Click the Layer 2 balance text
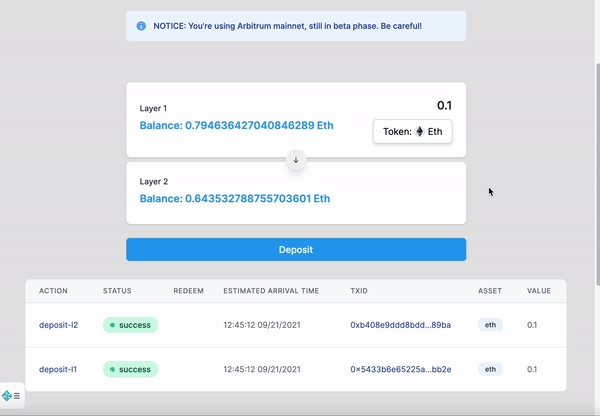The width and height of the screenshot is (600, 416). click(234, 199)
